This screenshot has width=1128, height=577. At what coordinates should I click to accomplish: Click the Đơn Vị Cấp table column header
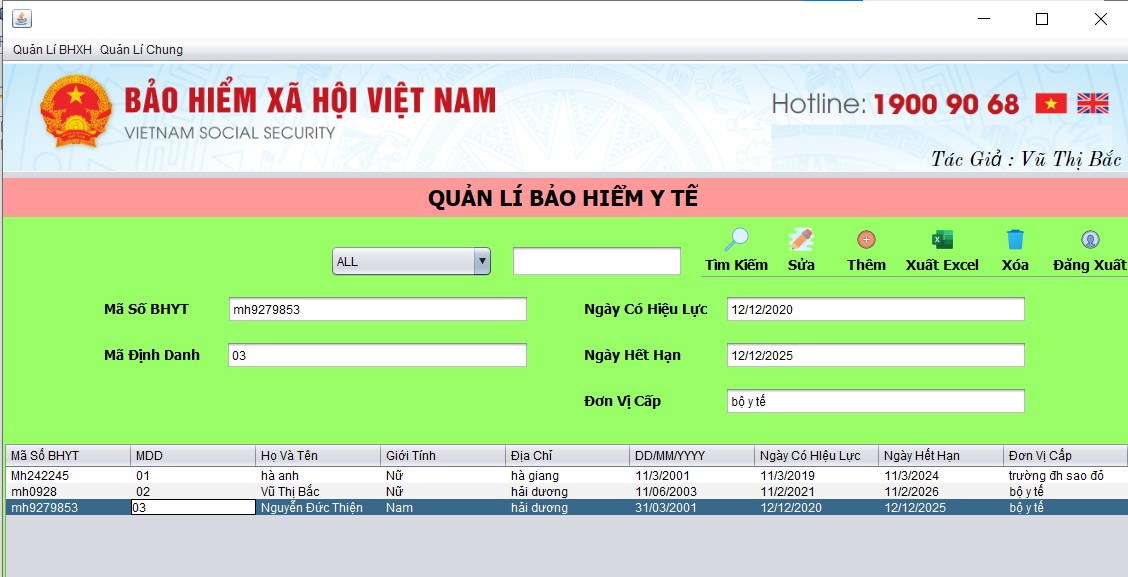[1065, 455]
